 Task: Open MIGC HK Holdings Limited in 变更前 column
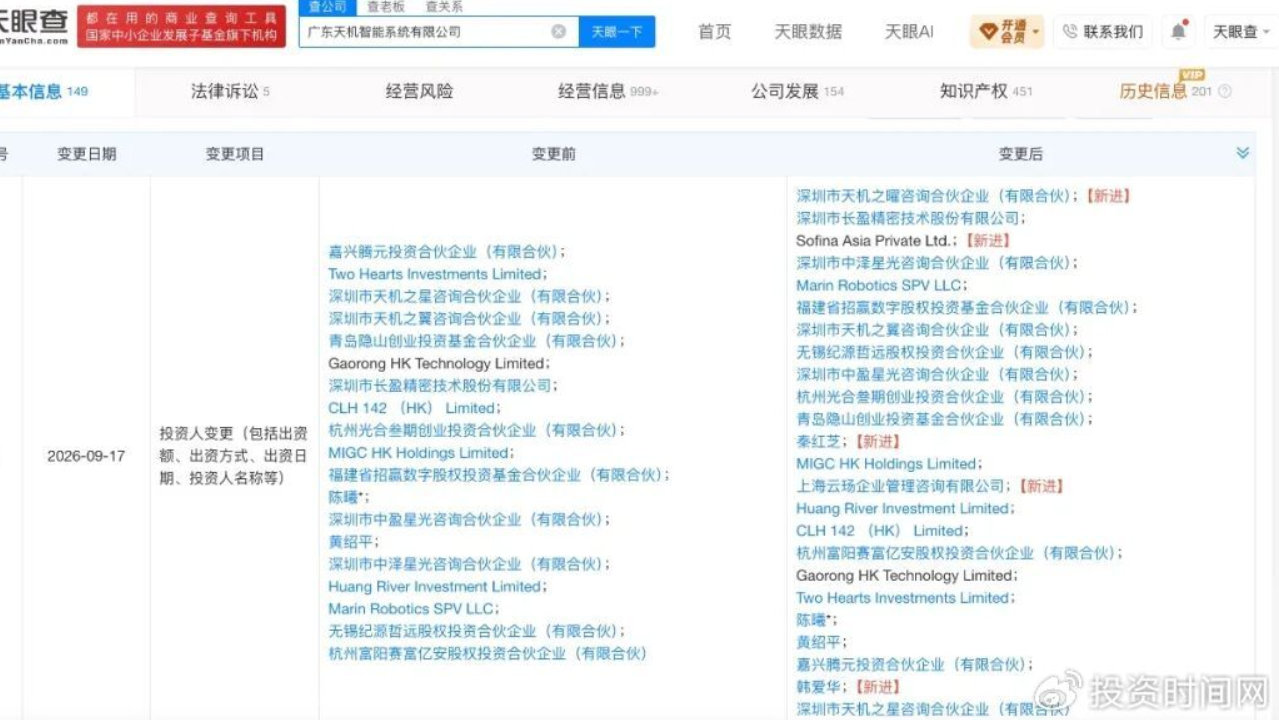tap(419, 453)
